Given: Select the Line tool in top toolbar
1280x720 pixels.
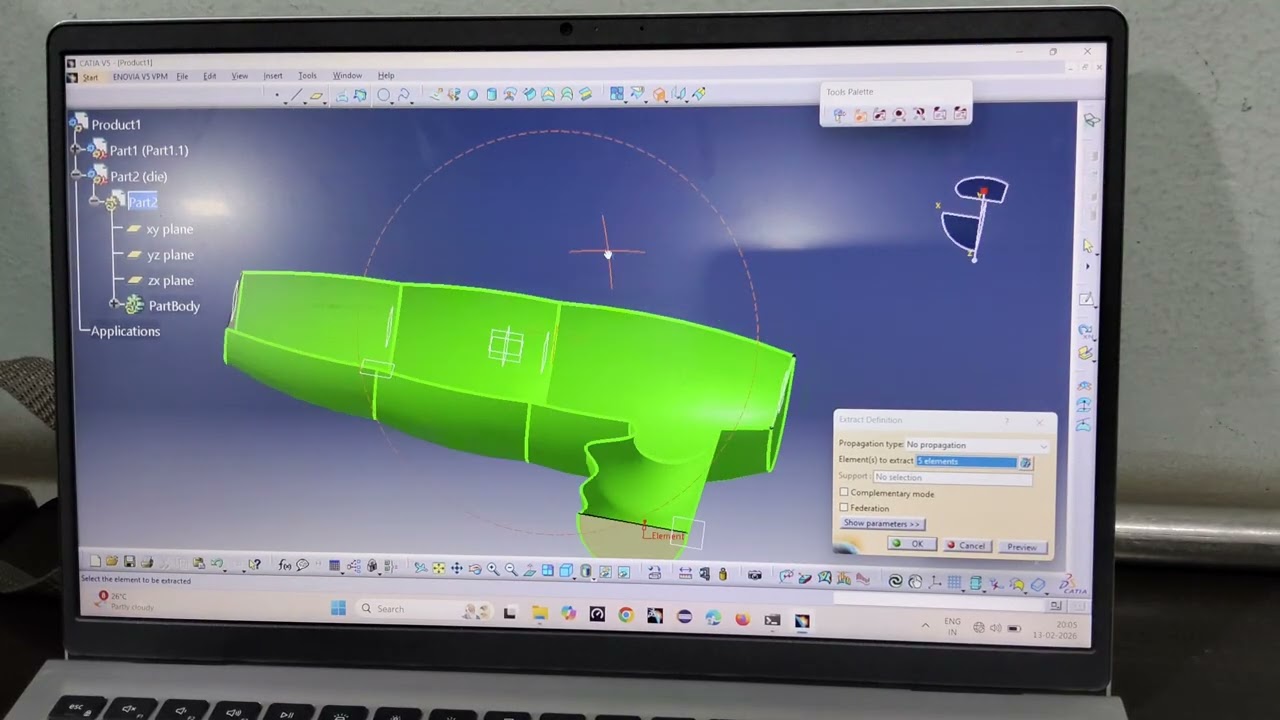Looking at the screenshot, I should [296, 95].
